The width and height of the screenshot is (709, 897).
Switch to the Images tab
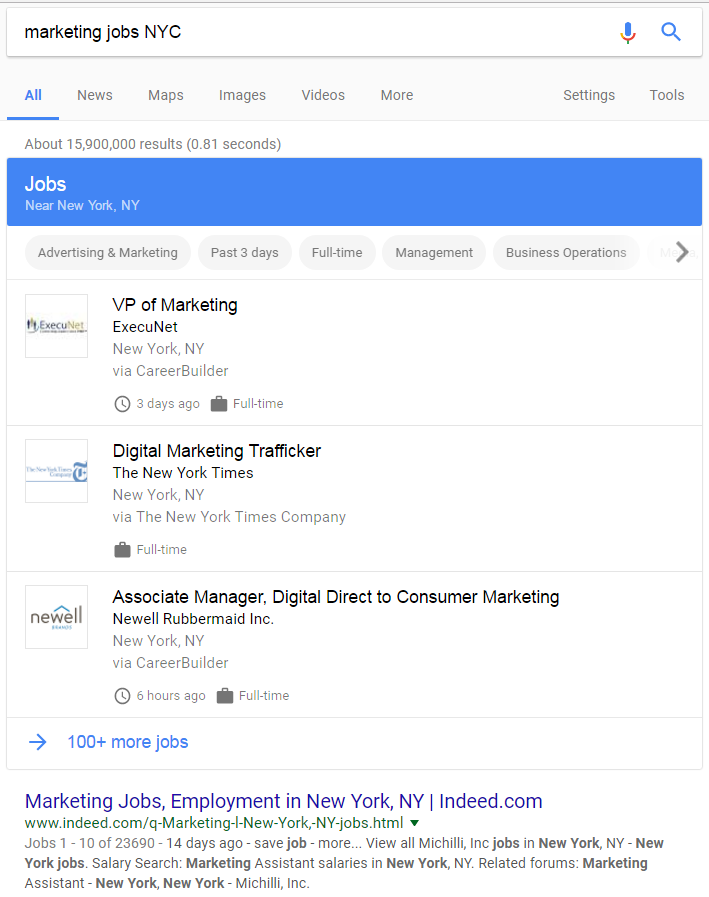[242, 95]
